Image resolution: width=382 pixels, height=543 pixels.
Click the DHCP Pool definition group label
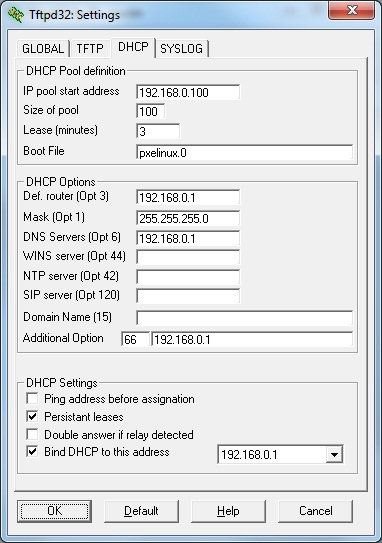pyautogui.click(x=76, y=71)
